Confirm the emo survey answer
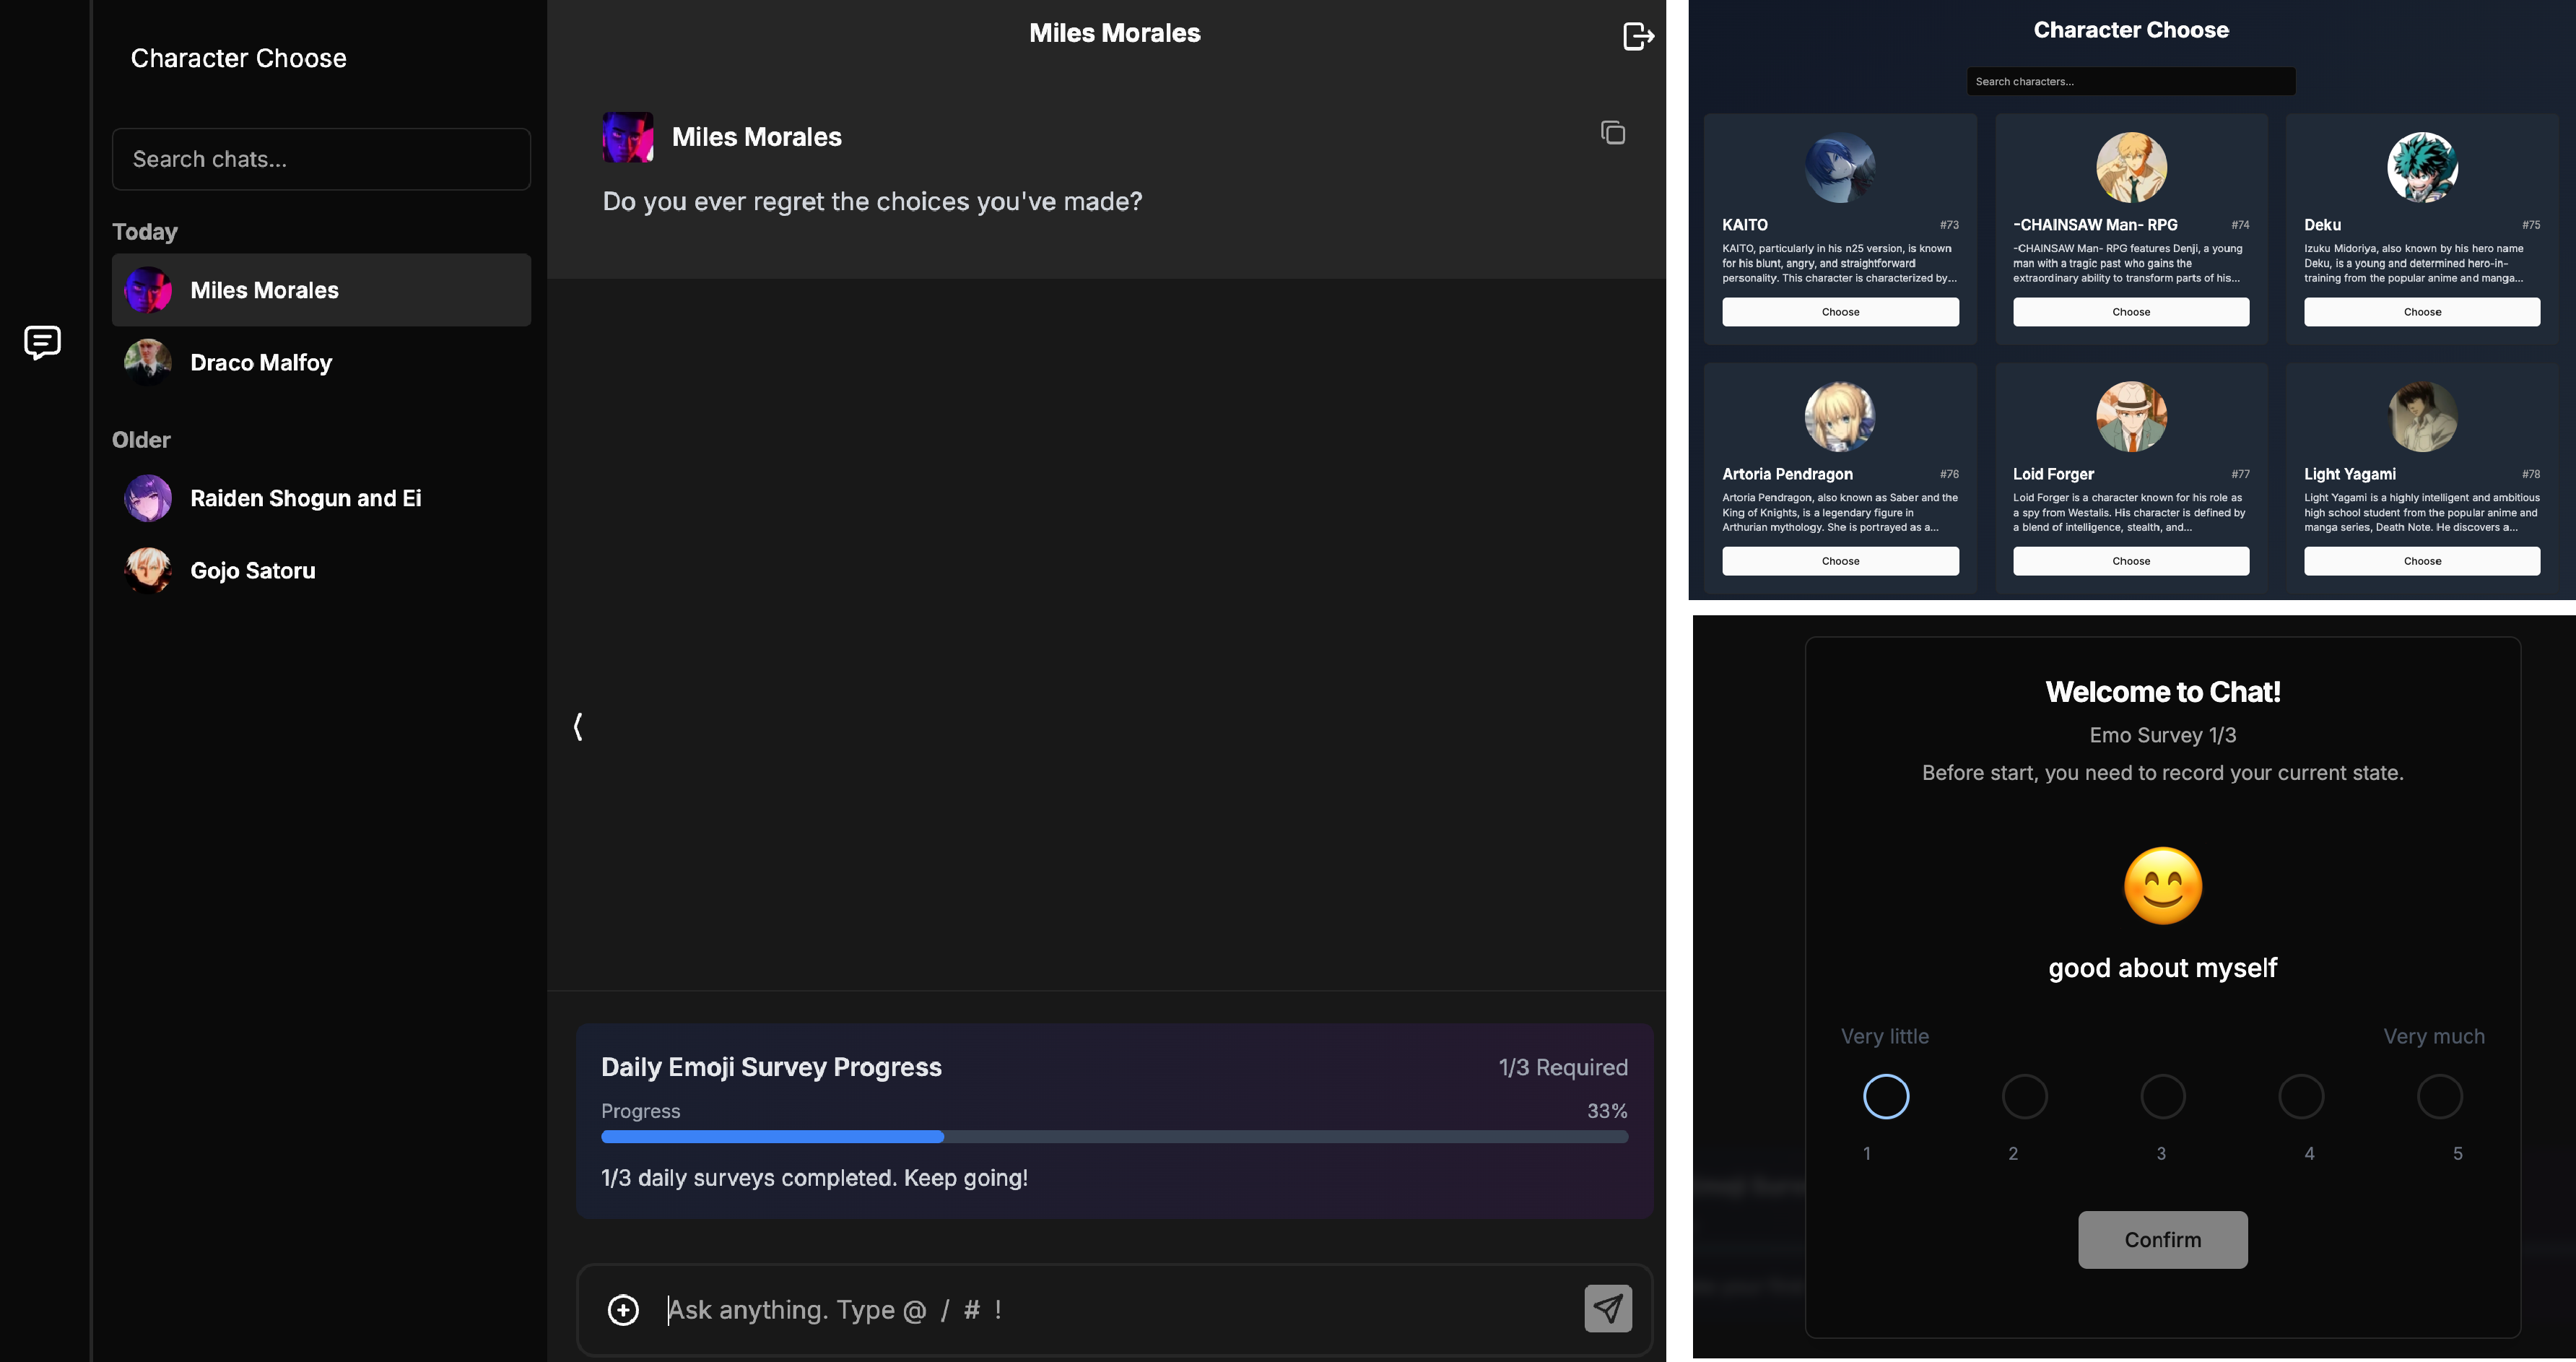This screenshot has width=2576, height=1362. tap(2162, 1240)
